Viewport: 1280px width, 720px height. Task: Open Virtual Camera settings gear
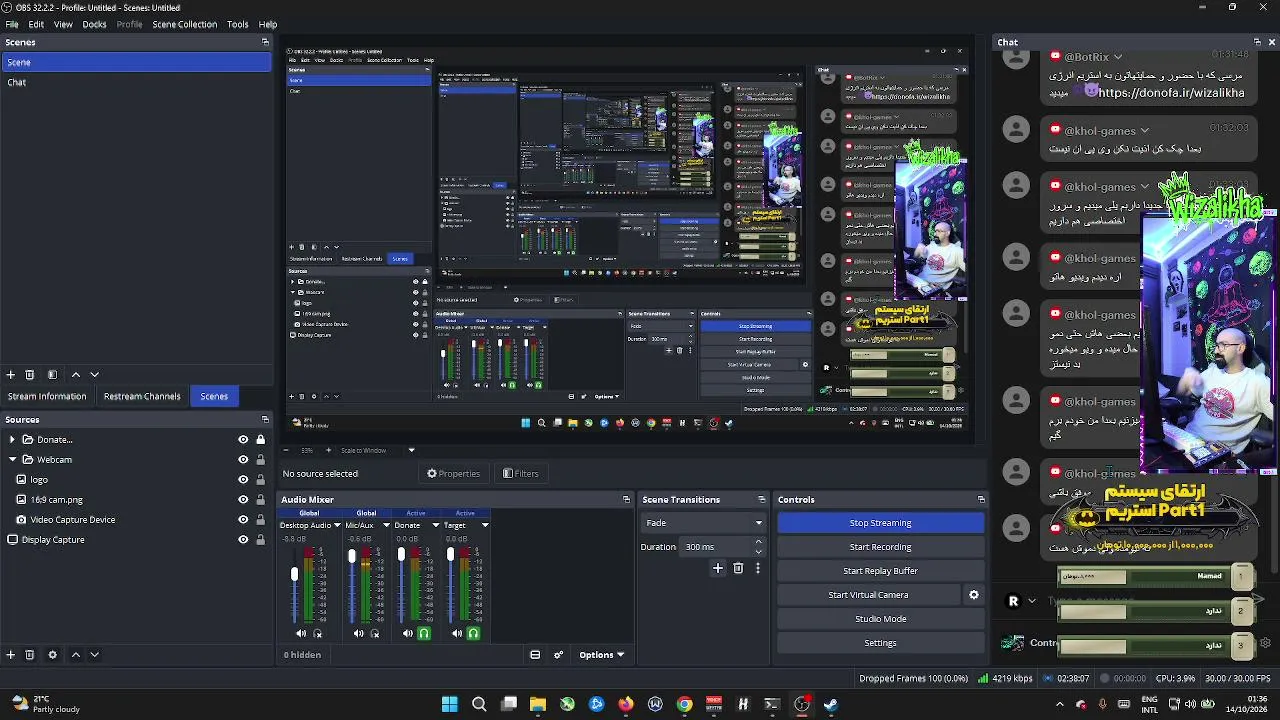(x=973, y=595)
